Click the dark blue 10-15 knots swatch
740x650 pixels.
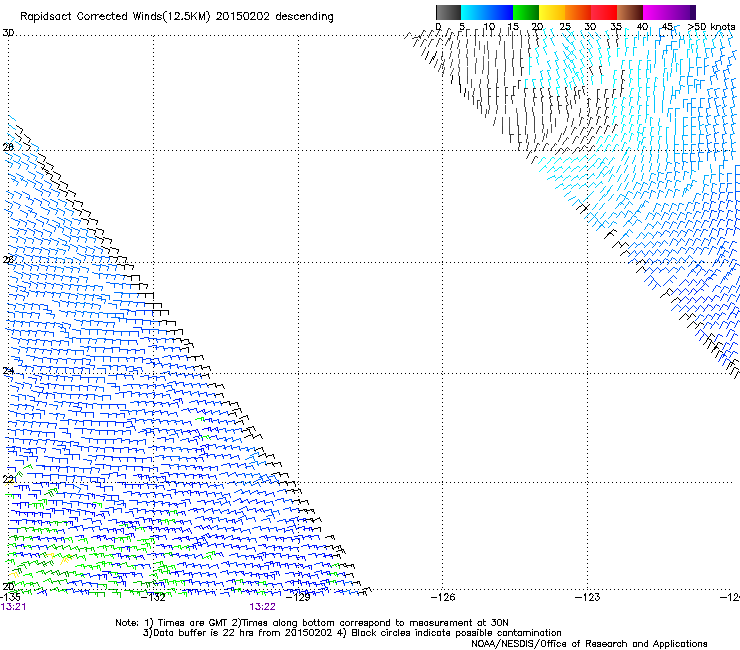[x=500, y=12]
